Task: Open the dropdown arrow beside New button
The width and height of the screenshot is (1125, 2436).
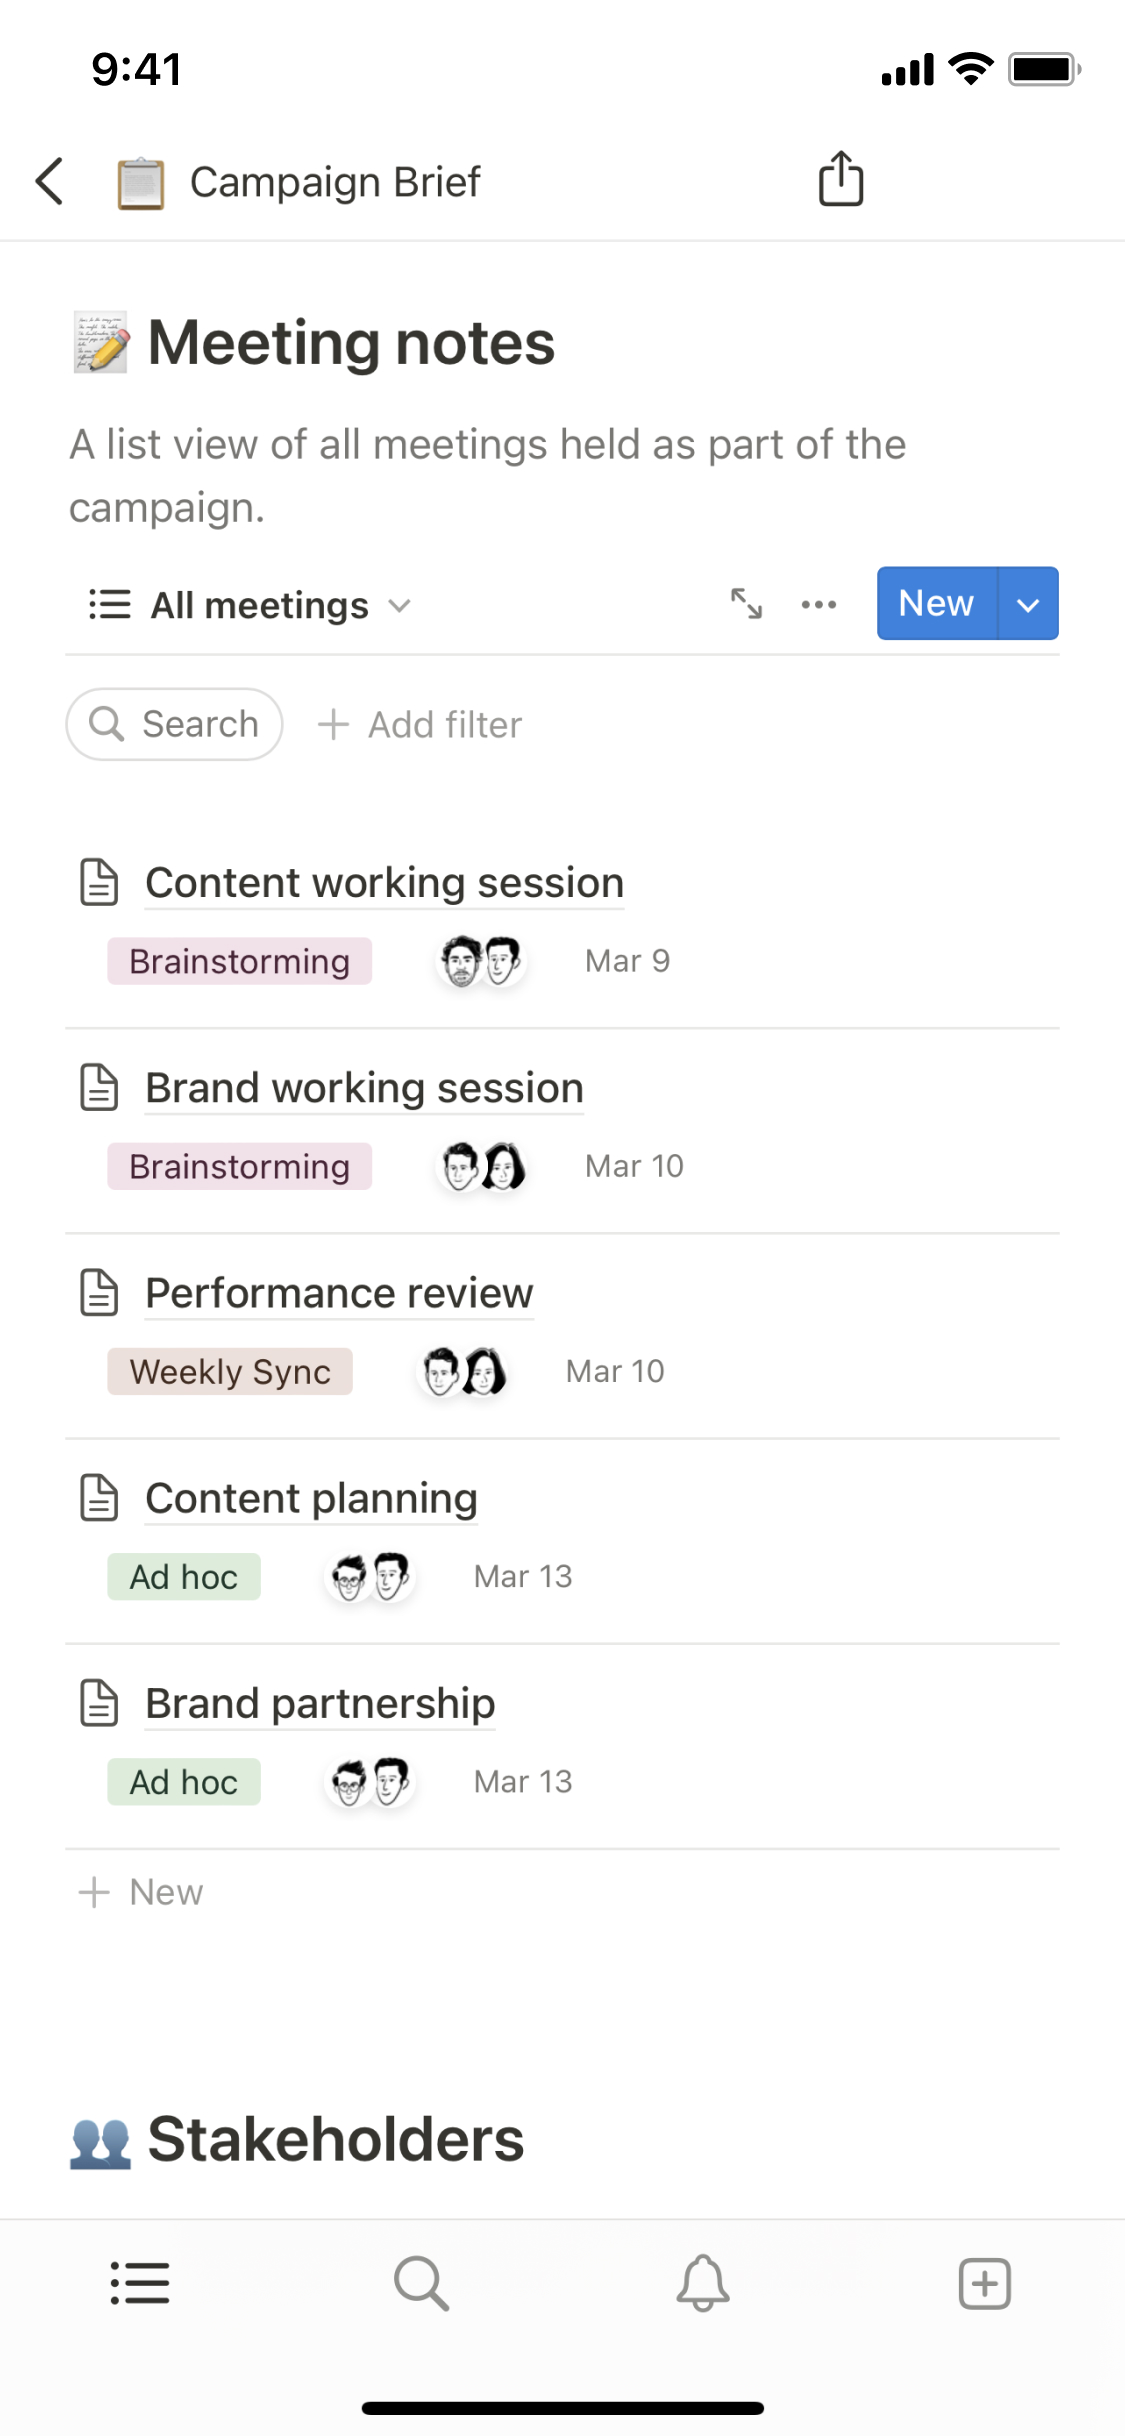Action: coord(1028,604)
